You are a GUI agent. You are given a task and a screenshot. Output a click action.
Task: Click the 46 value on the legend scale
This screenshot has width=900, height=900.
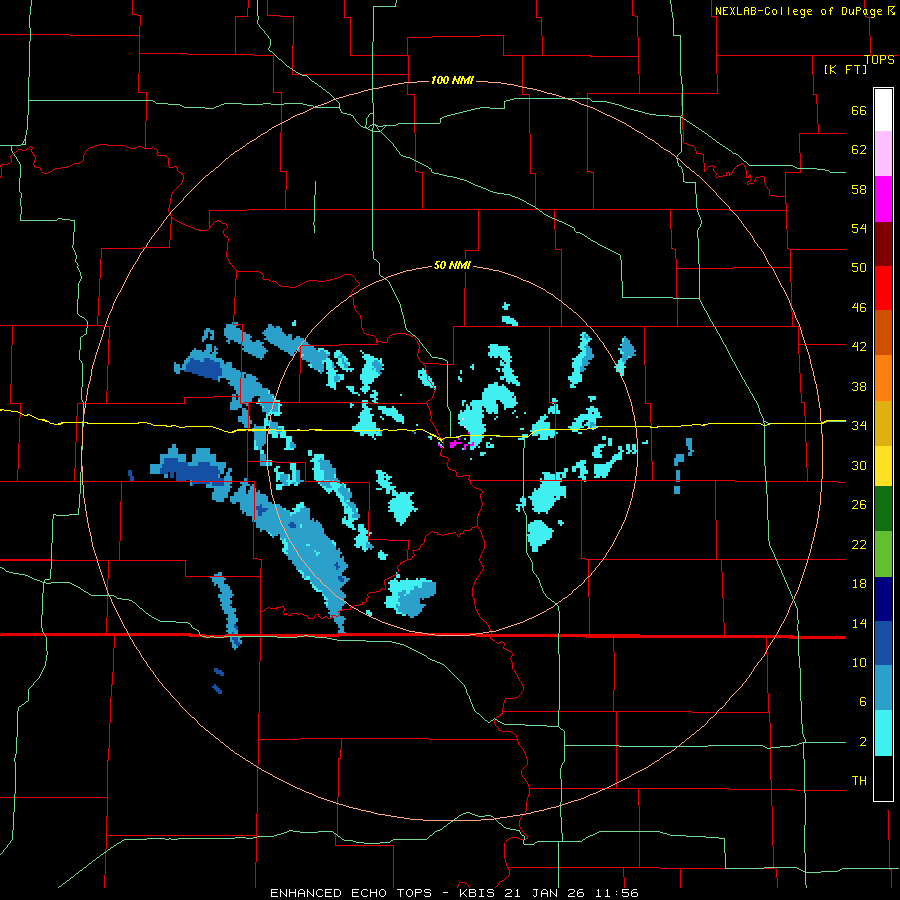coord(859,308)
